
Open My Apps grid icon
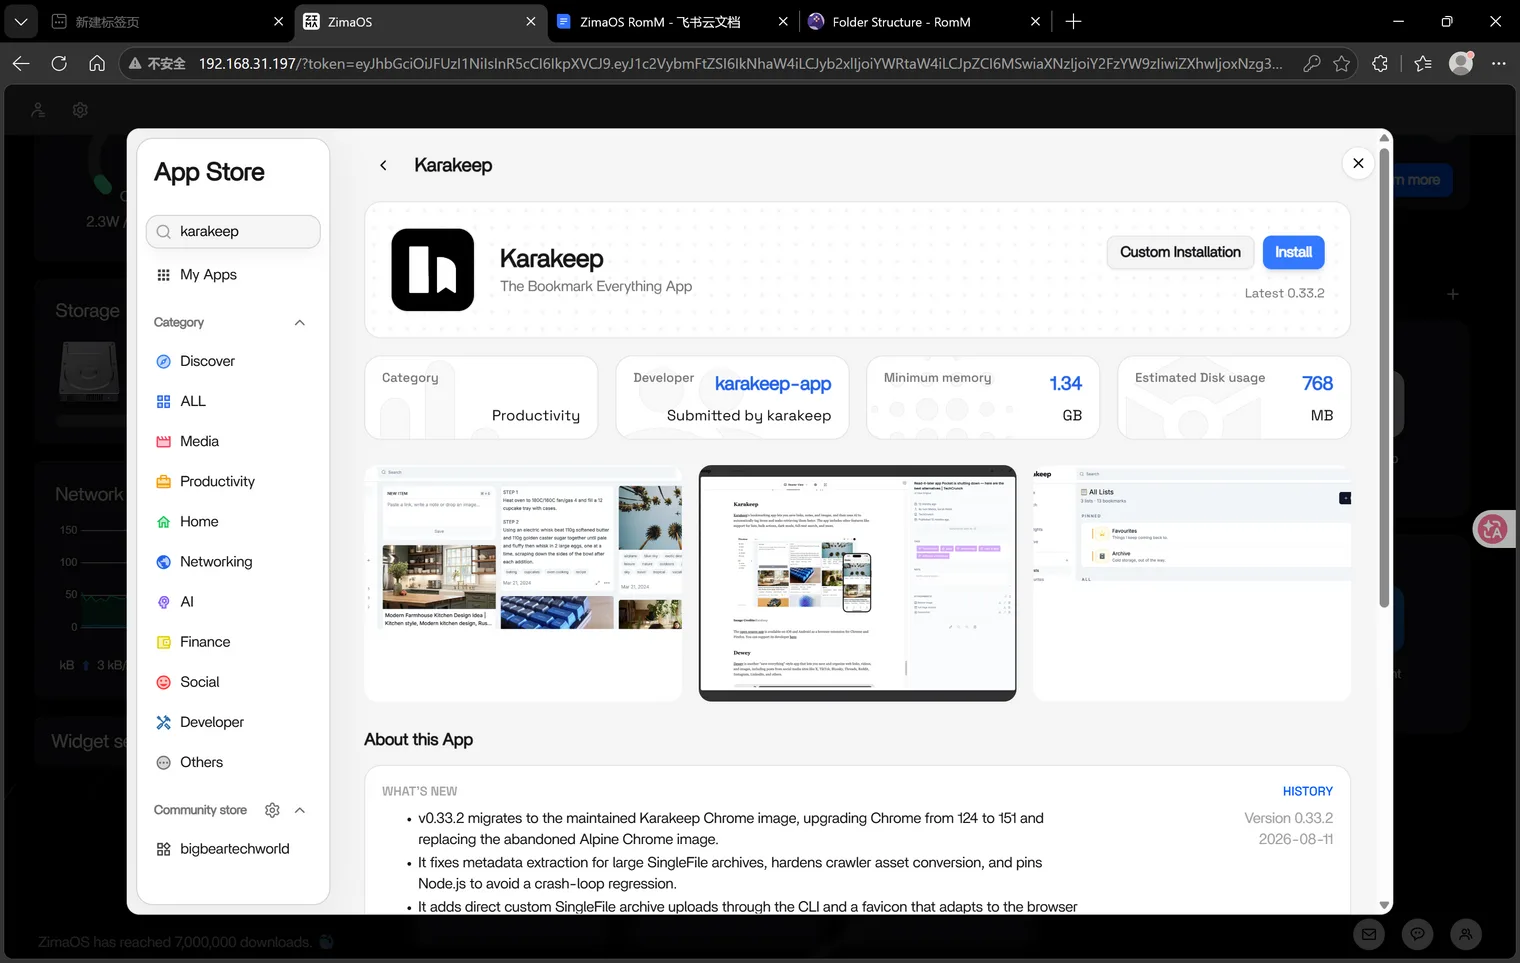164,275
